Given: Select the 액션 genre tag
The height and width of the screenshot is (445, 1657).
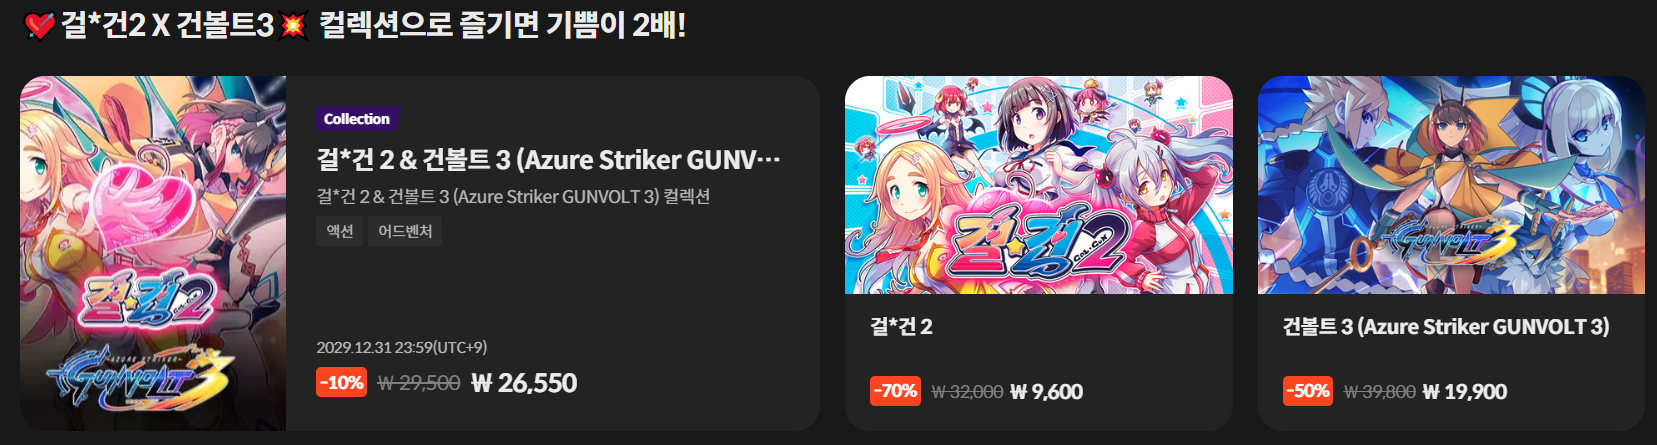Looking at the screenshot, I should pos(340,231).
